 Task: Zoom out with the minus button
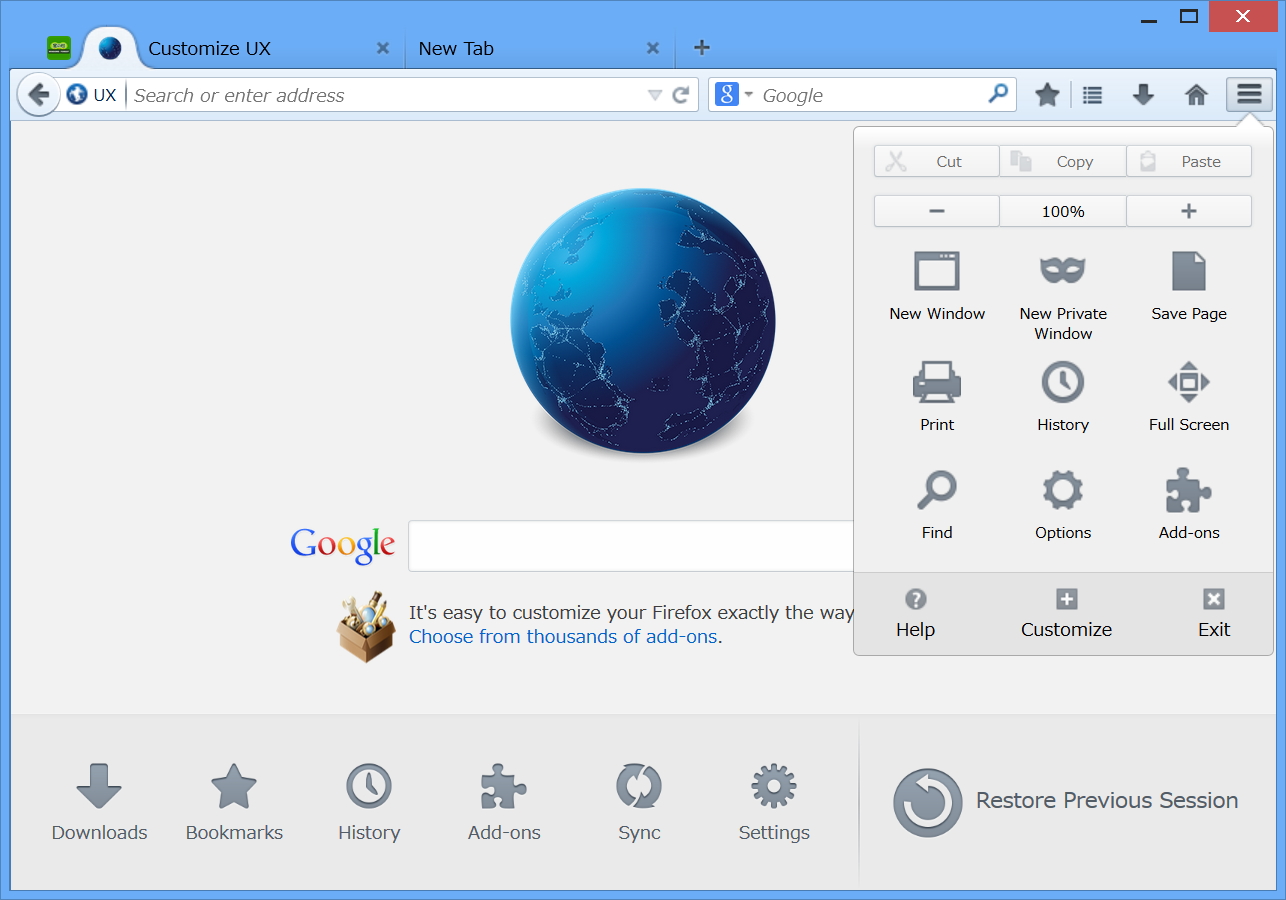pos(937,211)
